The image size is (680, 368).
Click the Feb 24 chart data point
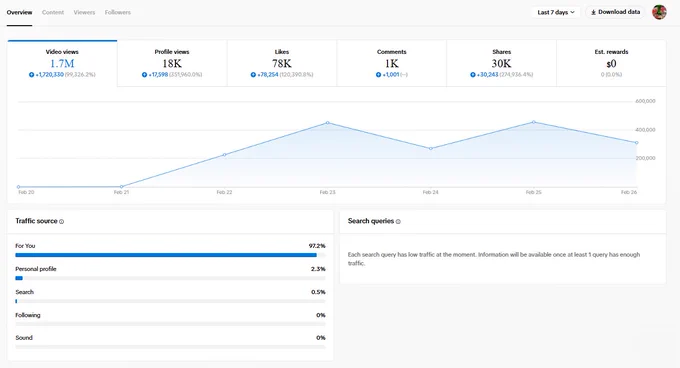point(431,149)
